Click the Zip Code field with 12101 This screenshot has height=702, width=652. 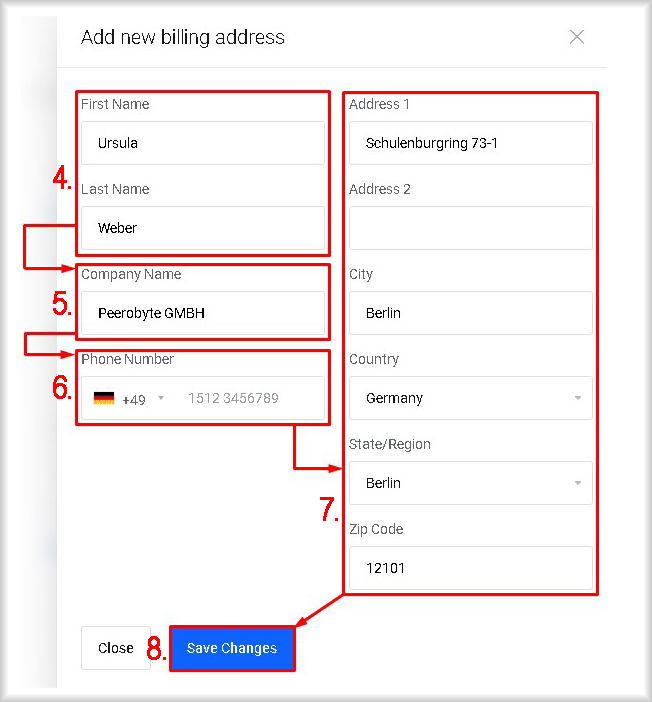(x=471, y=568)
